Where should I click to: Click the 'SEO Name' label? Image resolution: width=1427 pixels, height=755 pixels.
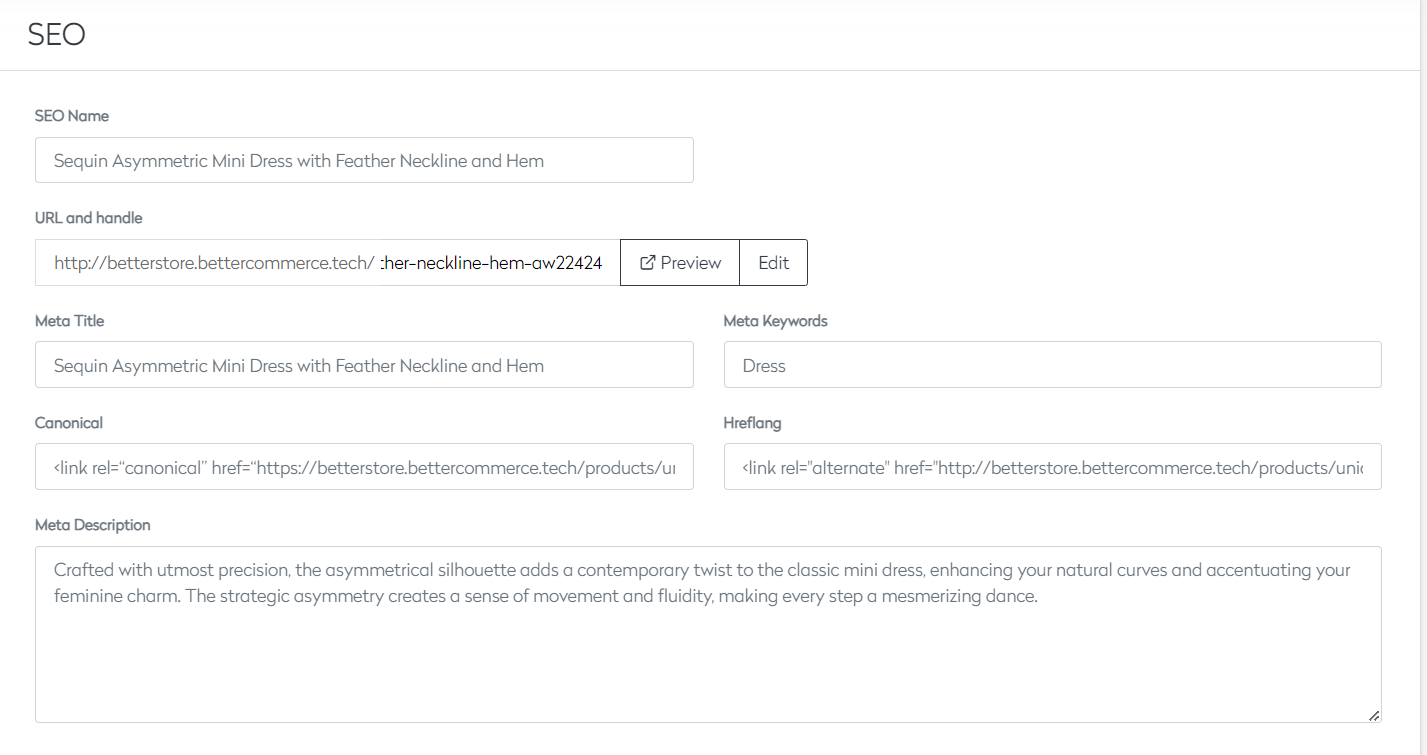[72, 116]
